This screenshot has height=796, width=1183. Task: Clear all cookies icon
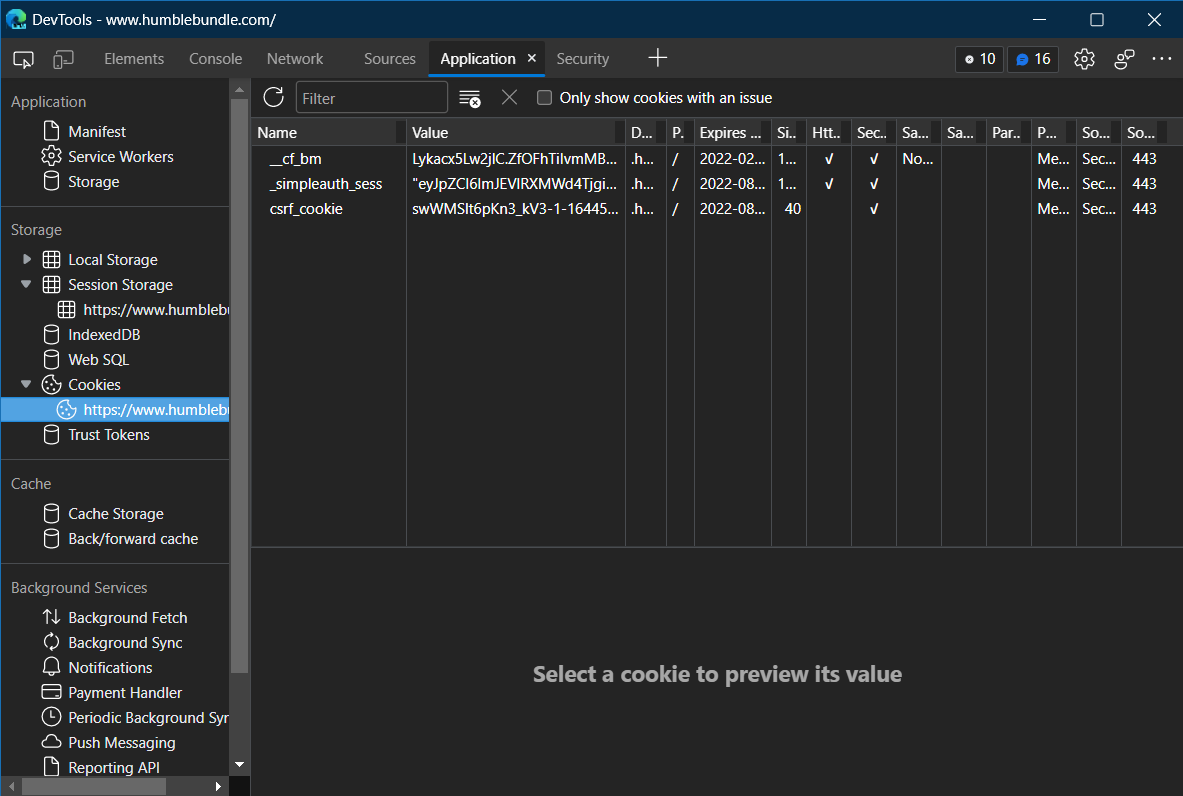coord(470,98)
